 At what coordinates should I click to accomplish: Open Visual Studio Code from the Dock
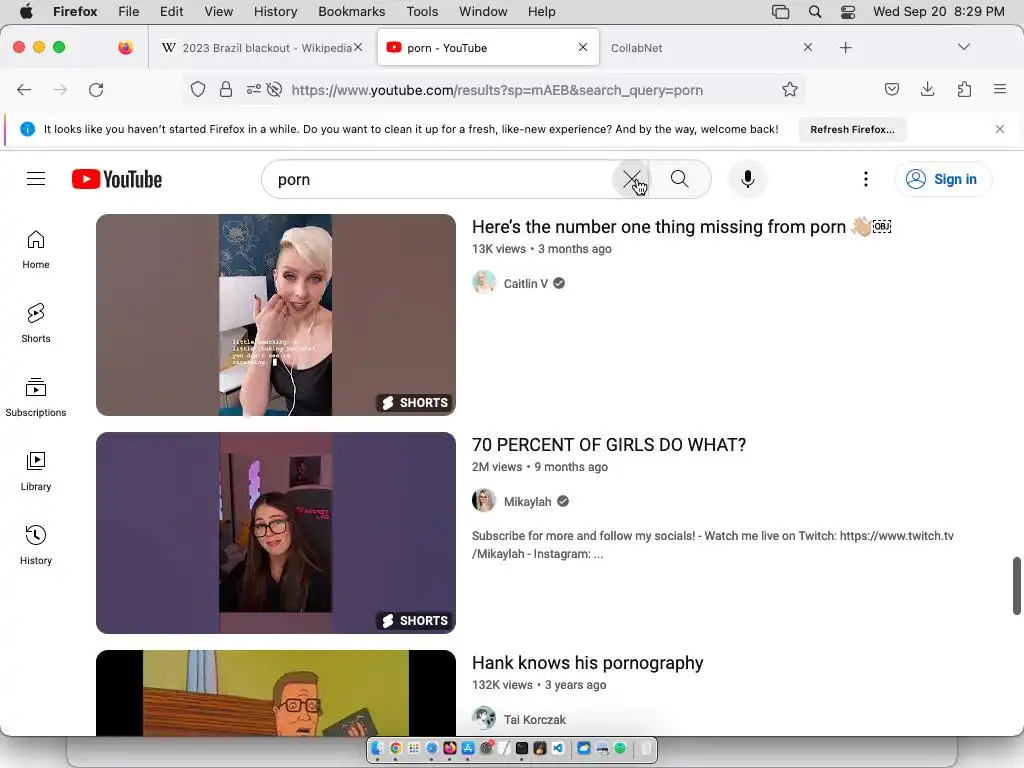pos(558,748)
